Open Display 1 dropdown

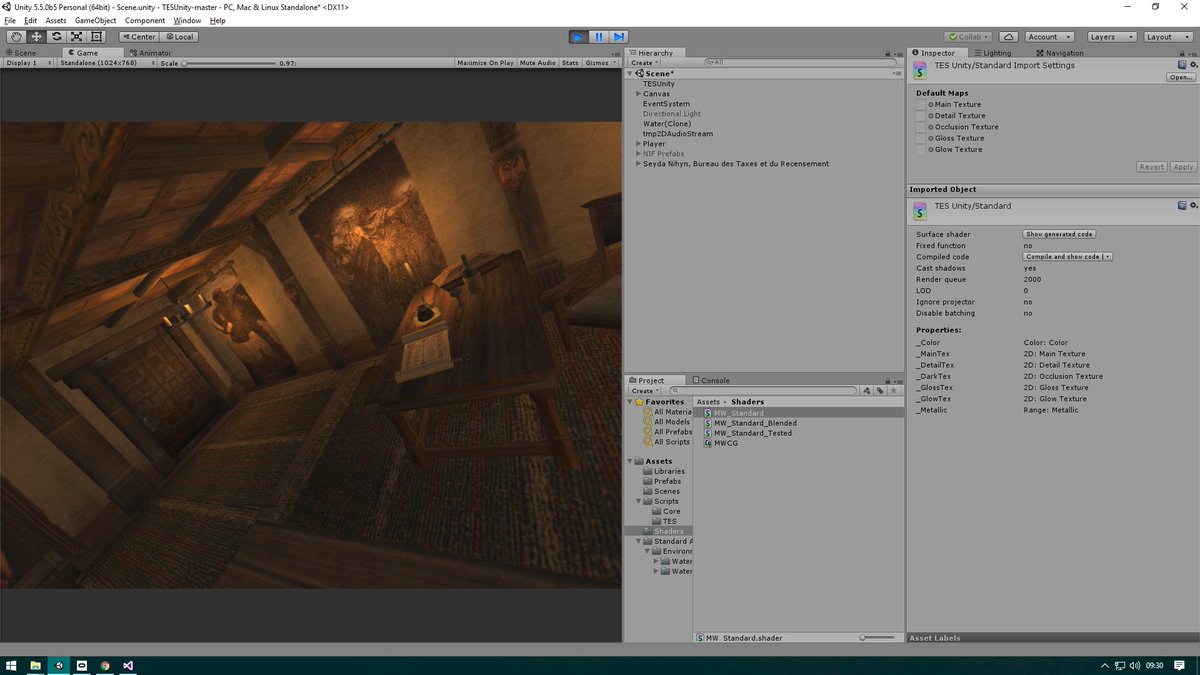click(28, 63)
